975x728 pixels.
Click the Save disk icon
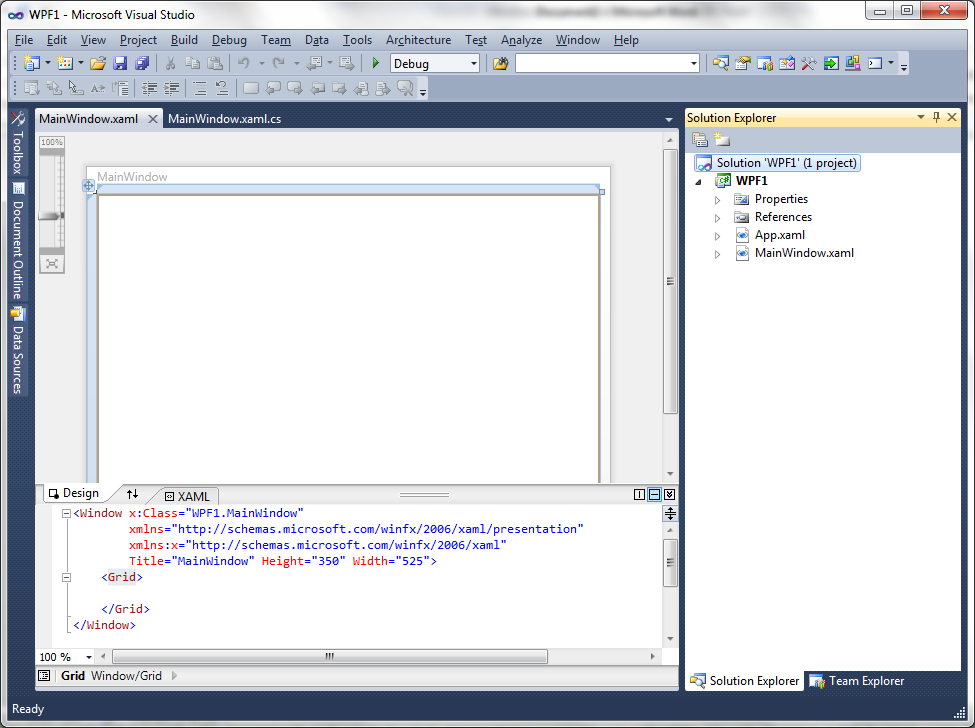(x=120, y=64)
